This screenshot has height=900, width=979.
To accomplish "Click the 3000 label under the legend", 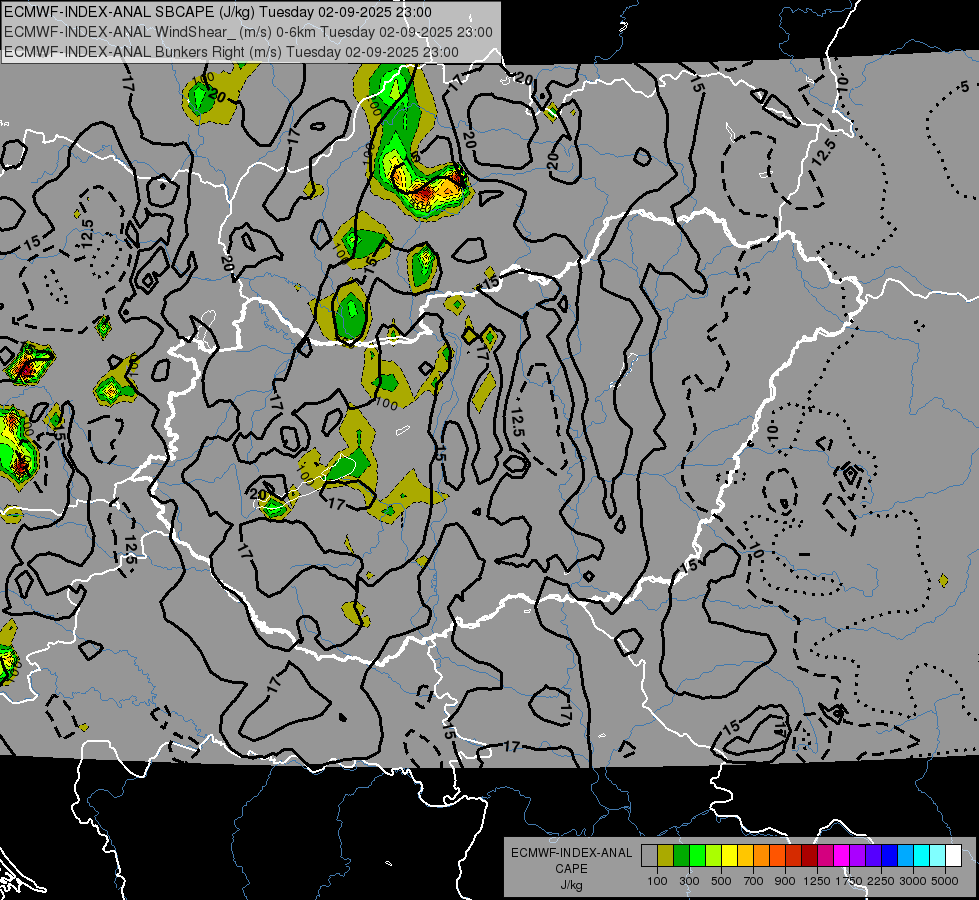I will 913,881.
